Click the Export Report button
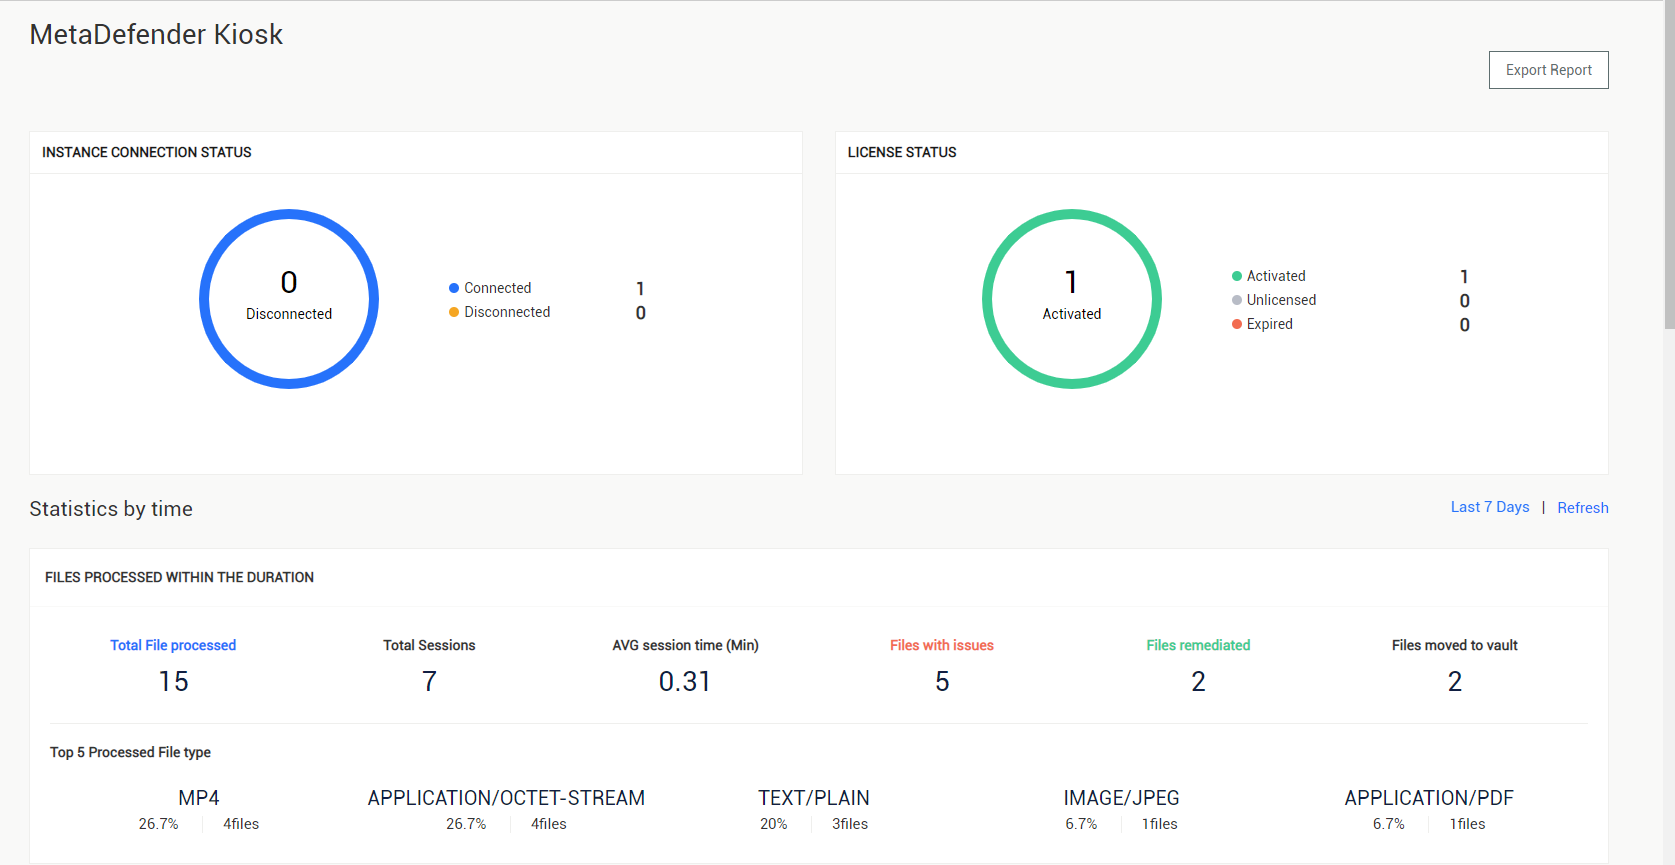Screen dimensions: 1675x865 pyautogui.click(x=1548, y=70)
